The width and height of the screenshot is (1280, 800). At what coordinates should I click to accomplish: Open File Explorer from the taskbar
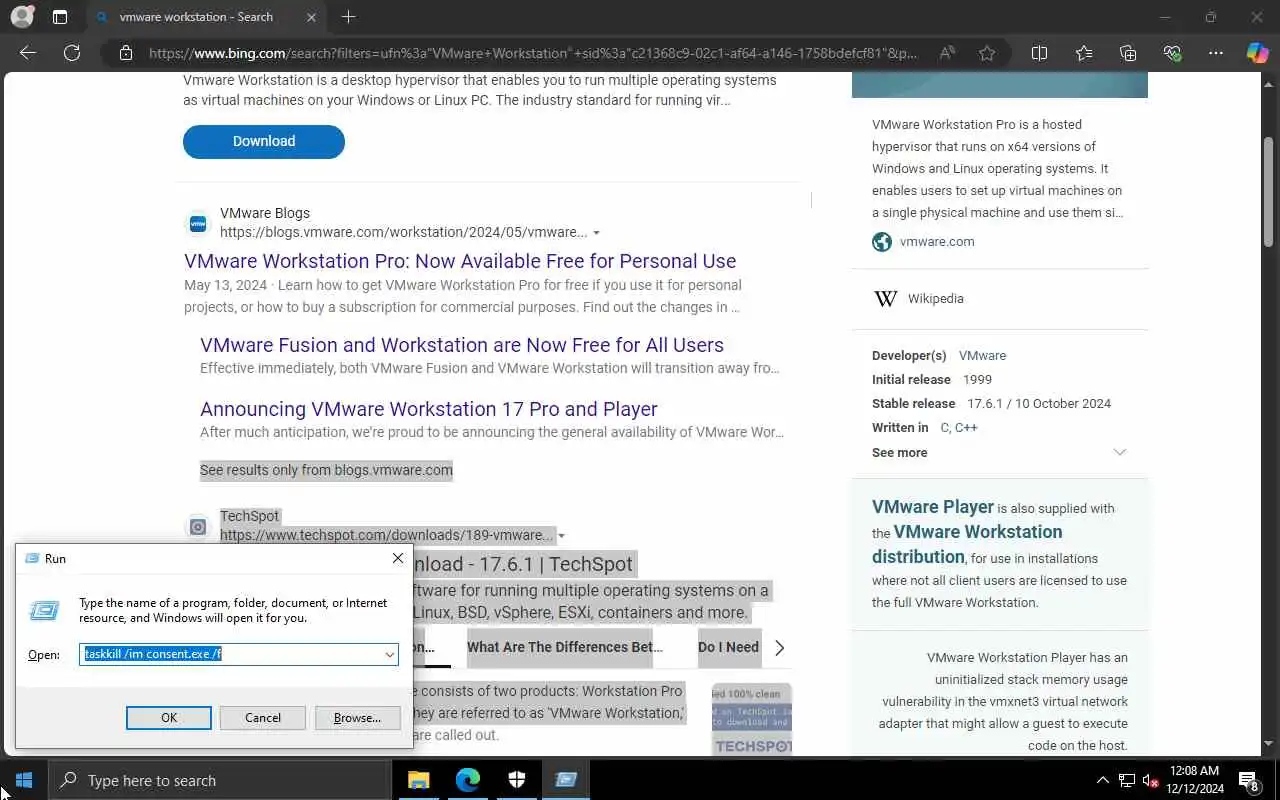point(418,780)
